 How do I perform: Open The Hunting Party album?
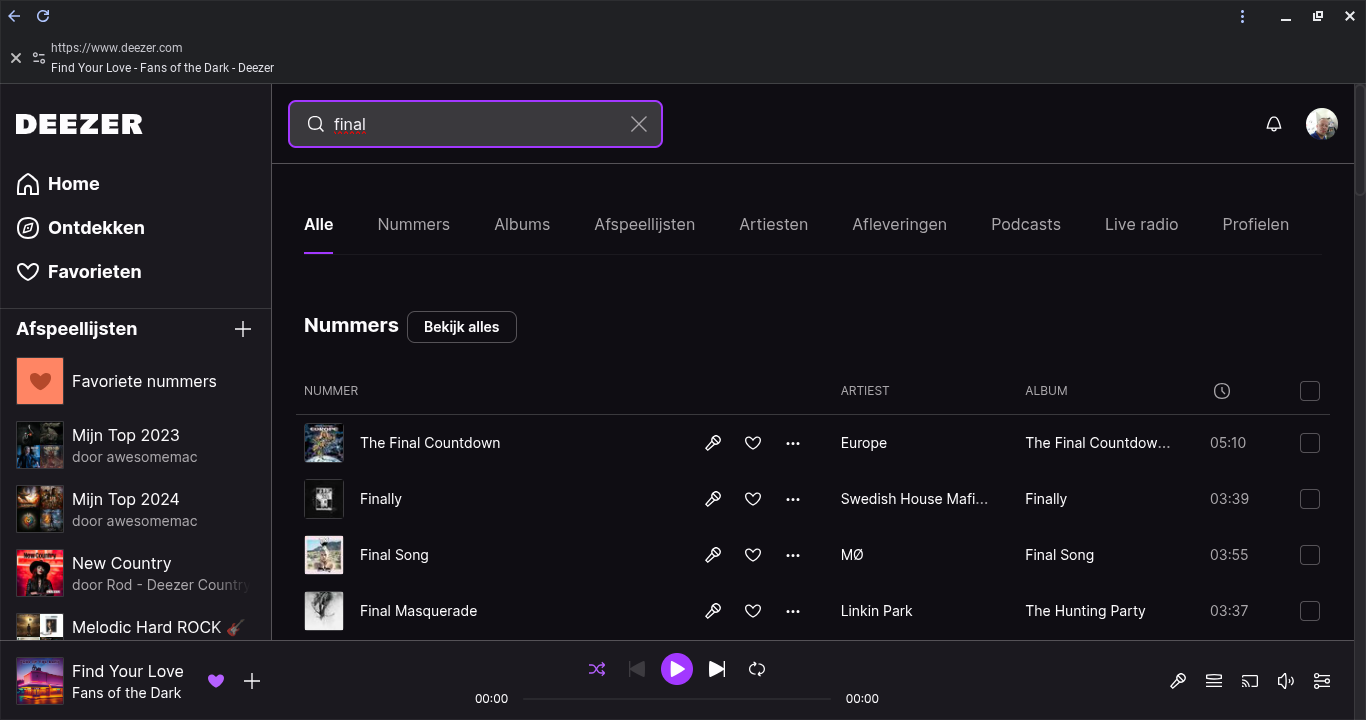pos(1085,611)
